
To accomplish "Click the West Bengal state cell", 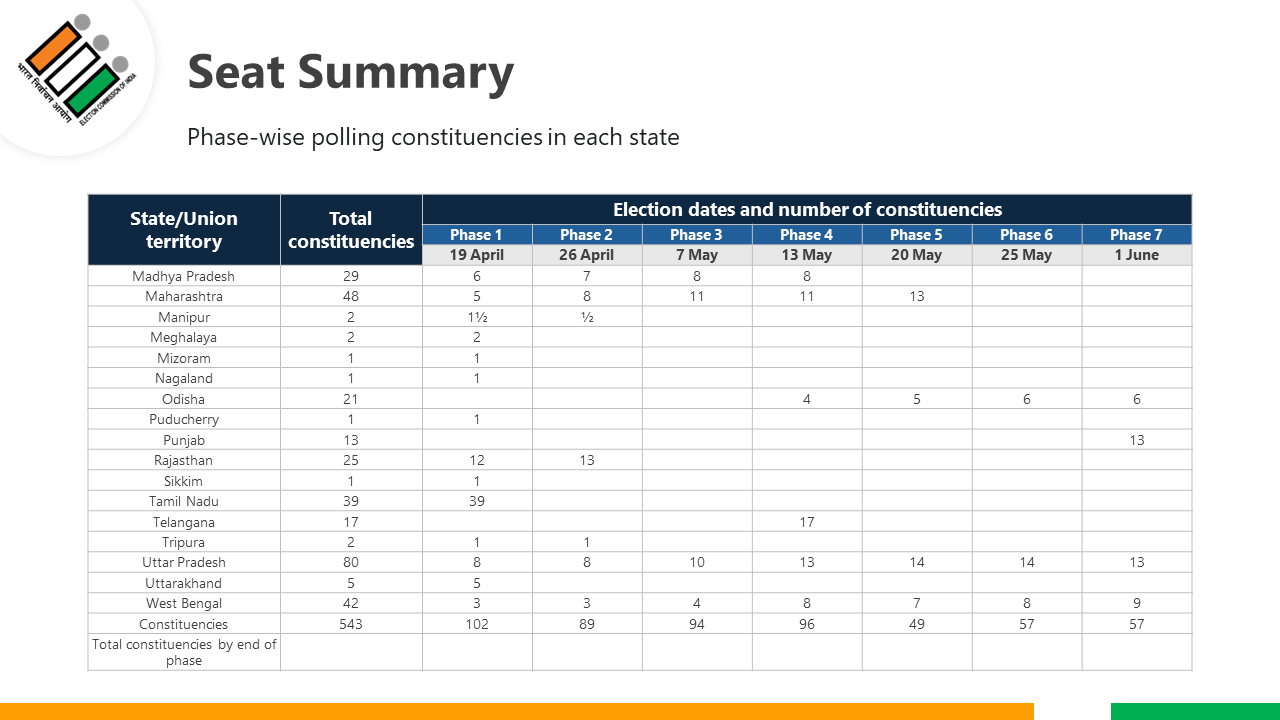I will coord(184,603).
